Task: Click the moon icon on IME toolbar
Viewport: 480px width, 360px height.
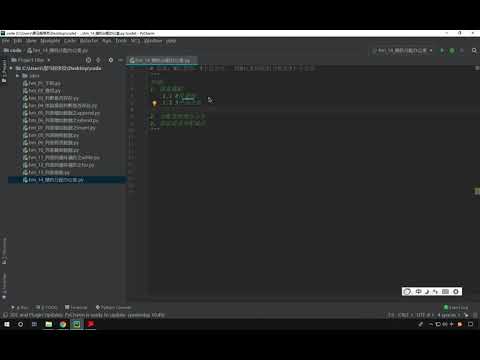Action: [427, 292]
